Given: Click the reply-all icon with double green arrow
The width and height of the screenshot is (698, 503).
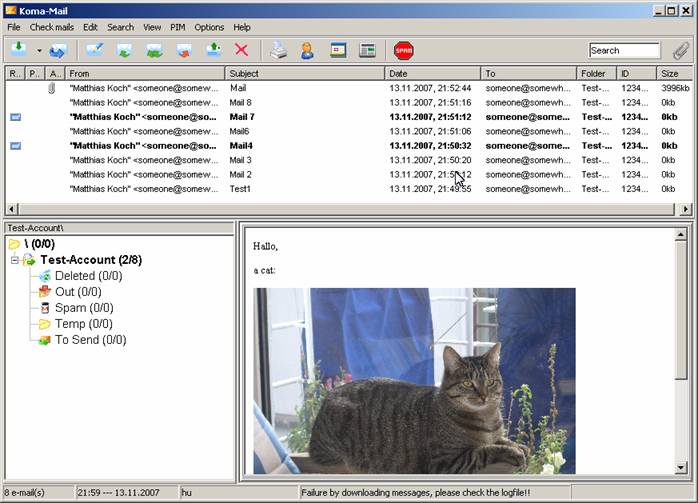Looking at the screenshot, I should (154, 50).
